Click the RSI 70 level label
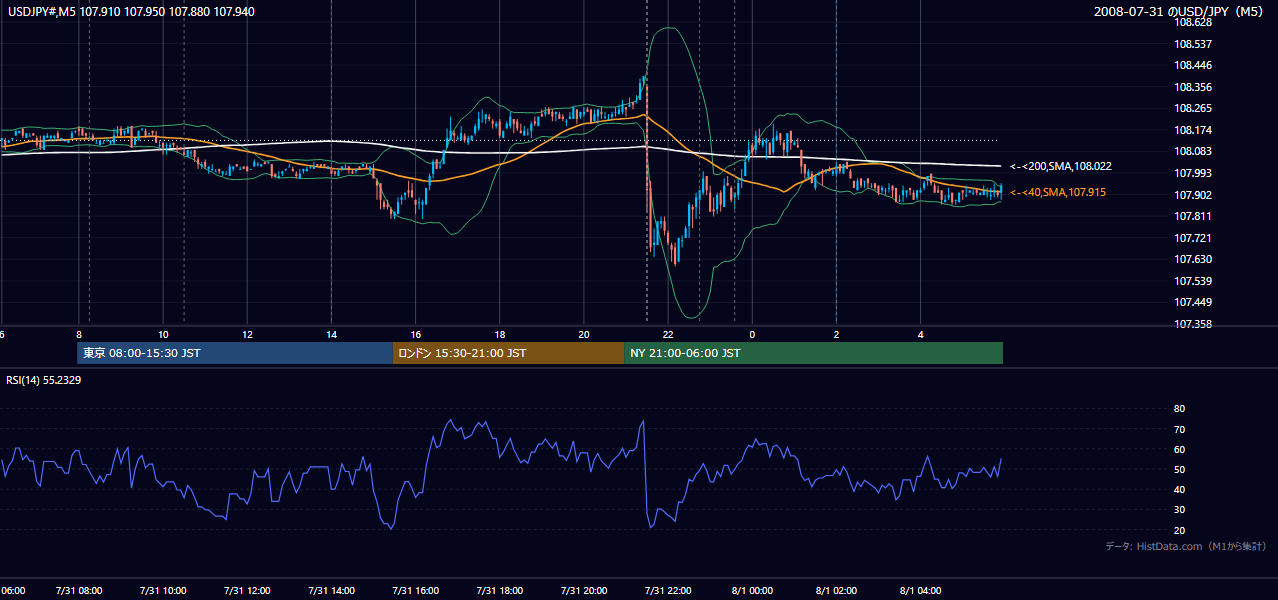Screen dimensions: 1278x600 pyautogui.click(x=1179, y=429)
